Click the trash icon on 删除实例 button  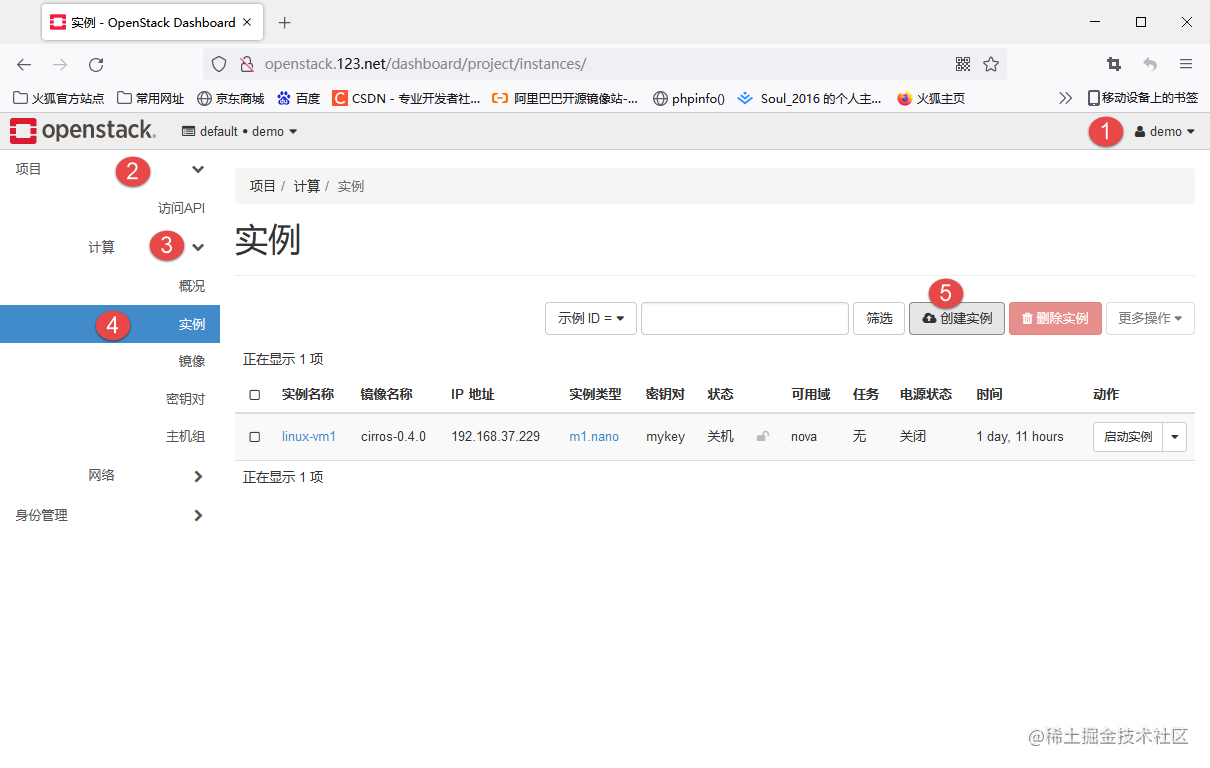tap(1028, 318)
